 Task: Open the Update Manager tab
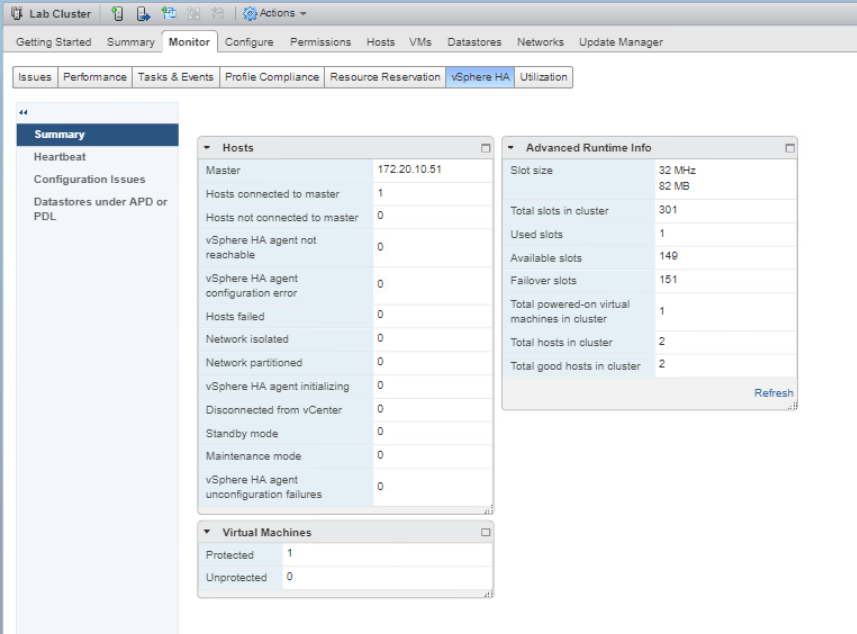pos(620,42)
